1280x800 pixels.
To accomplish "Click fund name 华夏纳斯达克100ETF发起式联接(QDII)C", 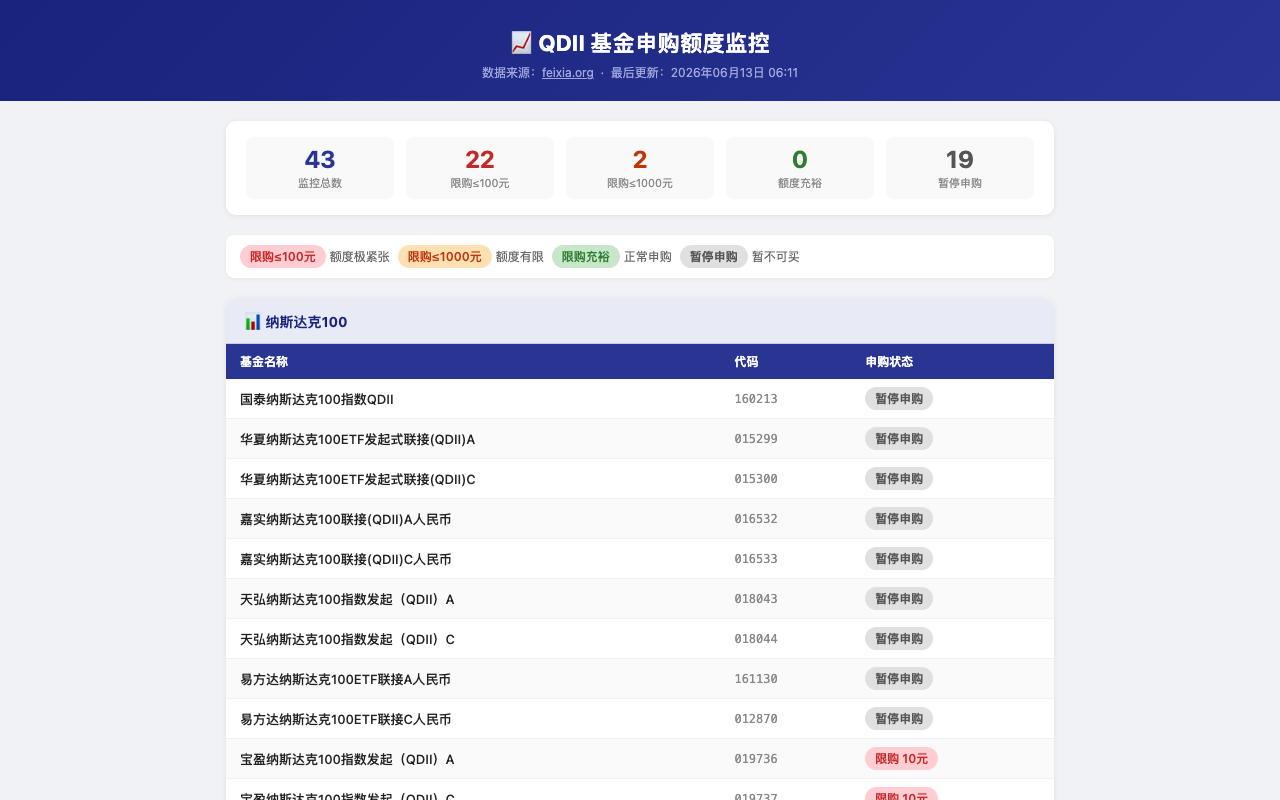I will coord(358,479).
